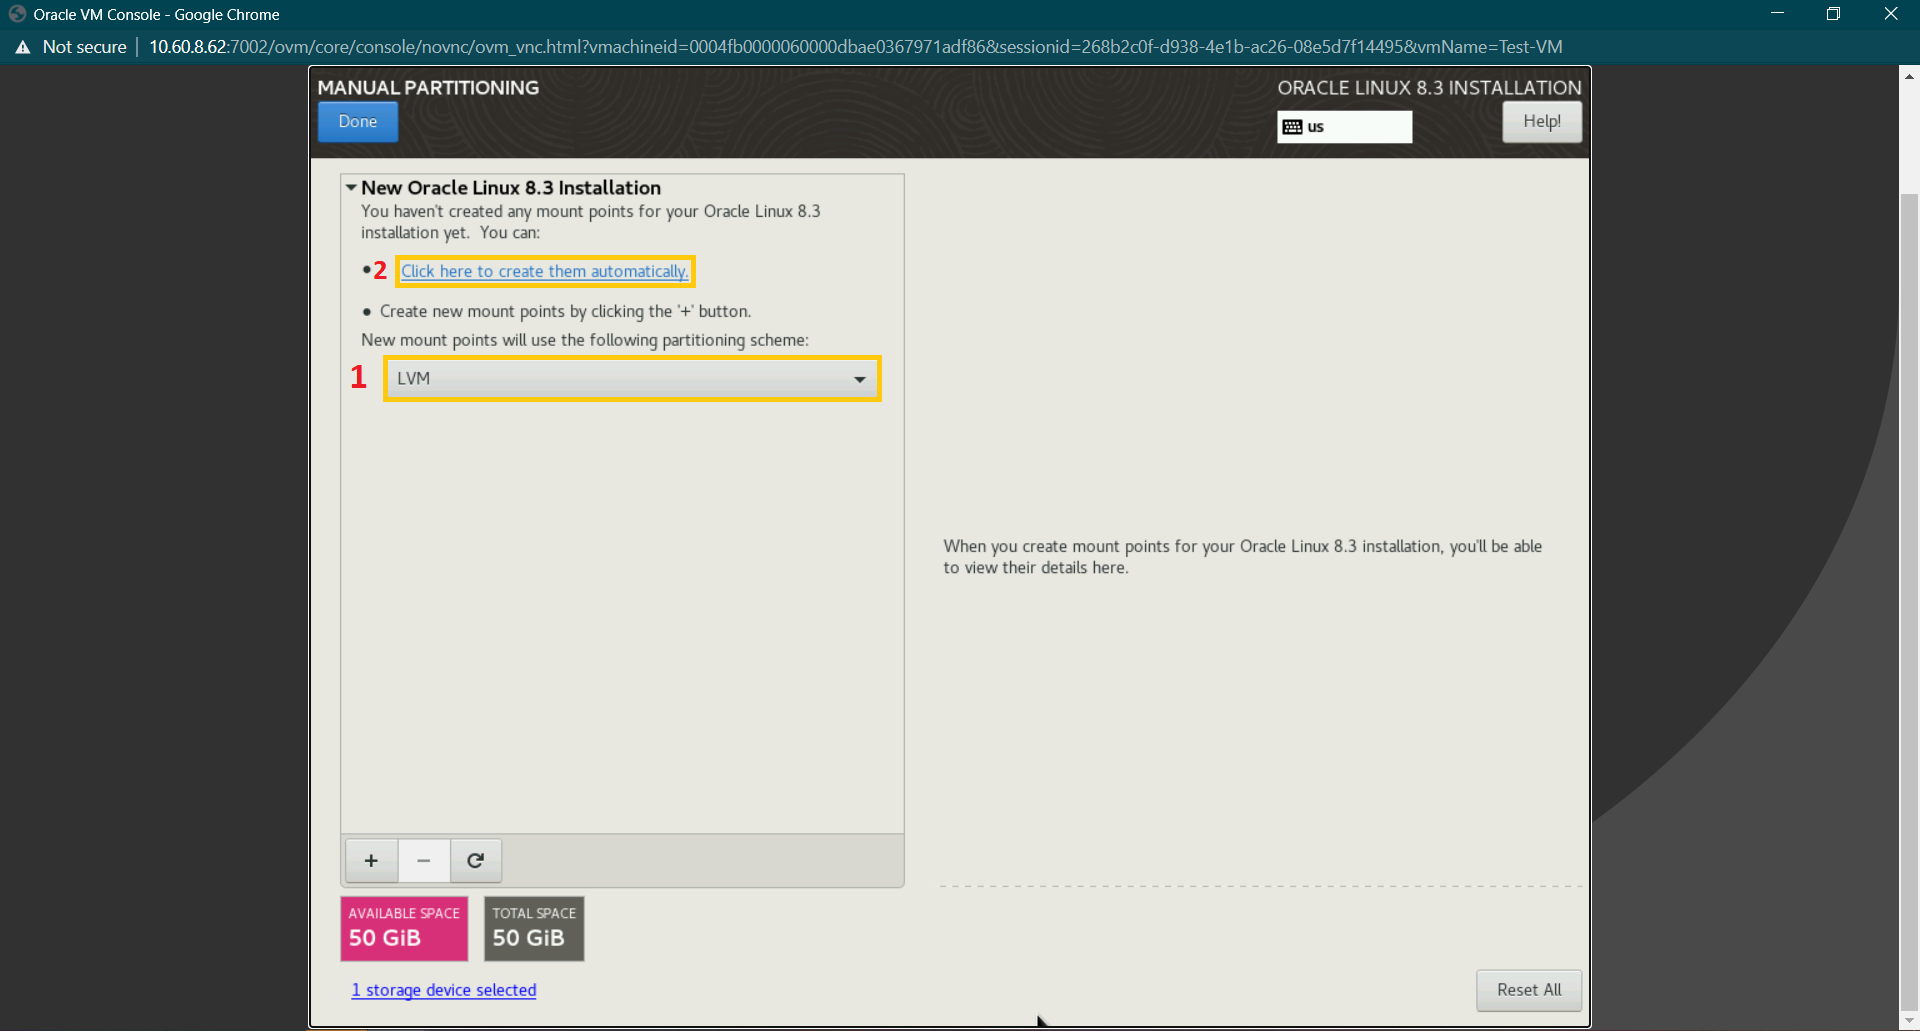
Task: Collapse New Oracle Linux 8.3 Installation section
Action: 351,188
